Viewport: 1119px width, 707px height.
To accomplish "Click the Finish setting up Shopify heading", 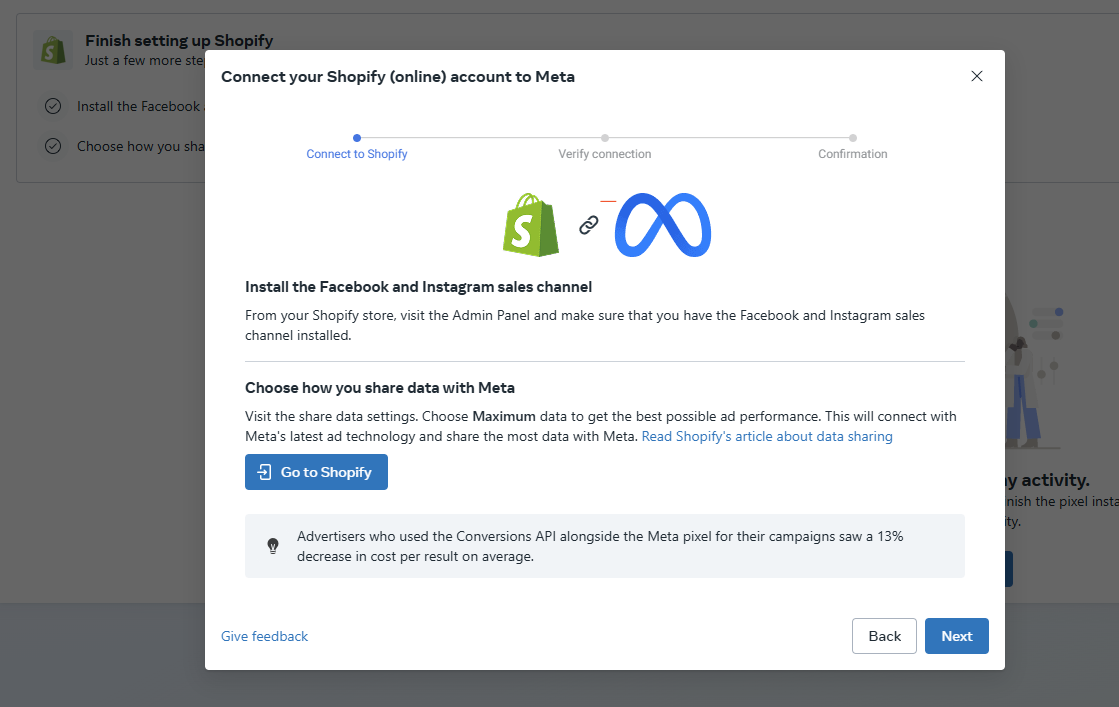I will pos(179,41).
